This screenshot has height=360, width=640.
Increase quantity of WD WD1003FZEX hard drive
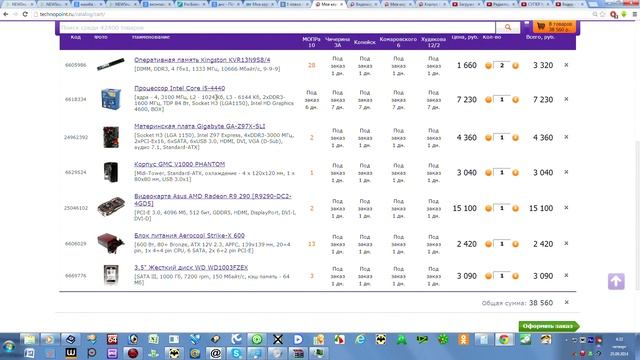[516, 276]
